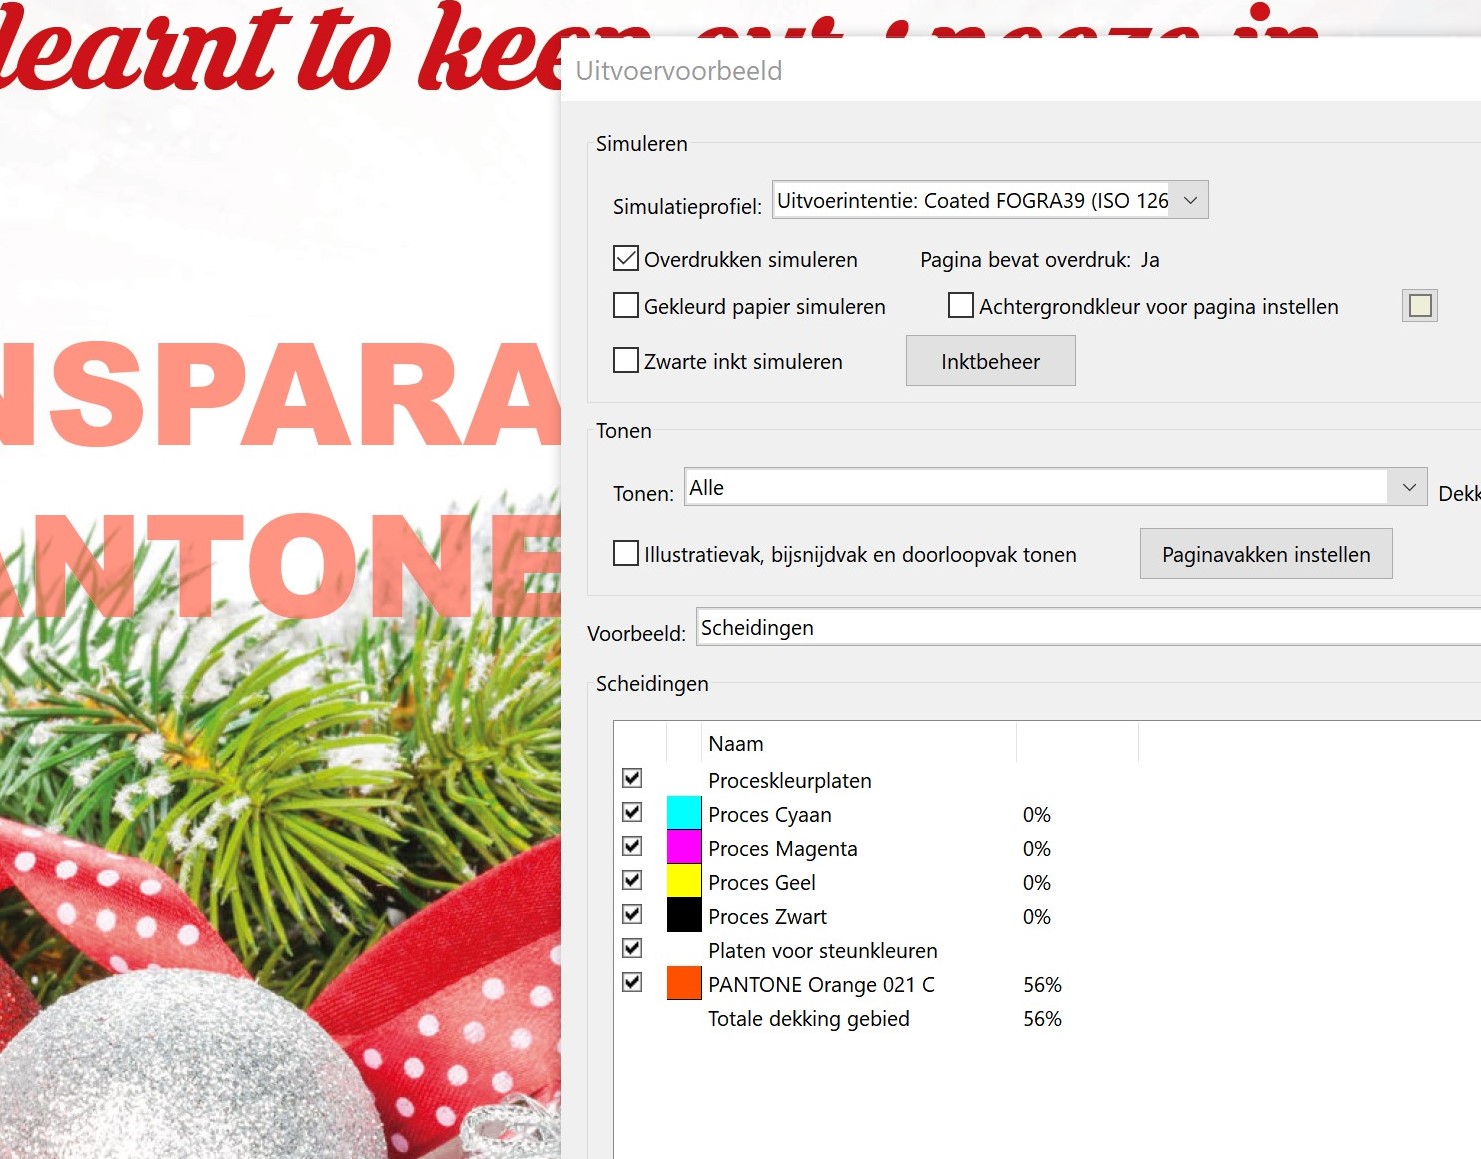Check Achtergrondkleur voor pagina instellen
Image resolution: width=1481 pixels, height=1159 pixels.
click(961, 305)
